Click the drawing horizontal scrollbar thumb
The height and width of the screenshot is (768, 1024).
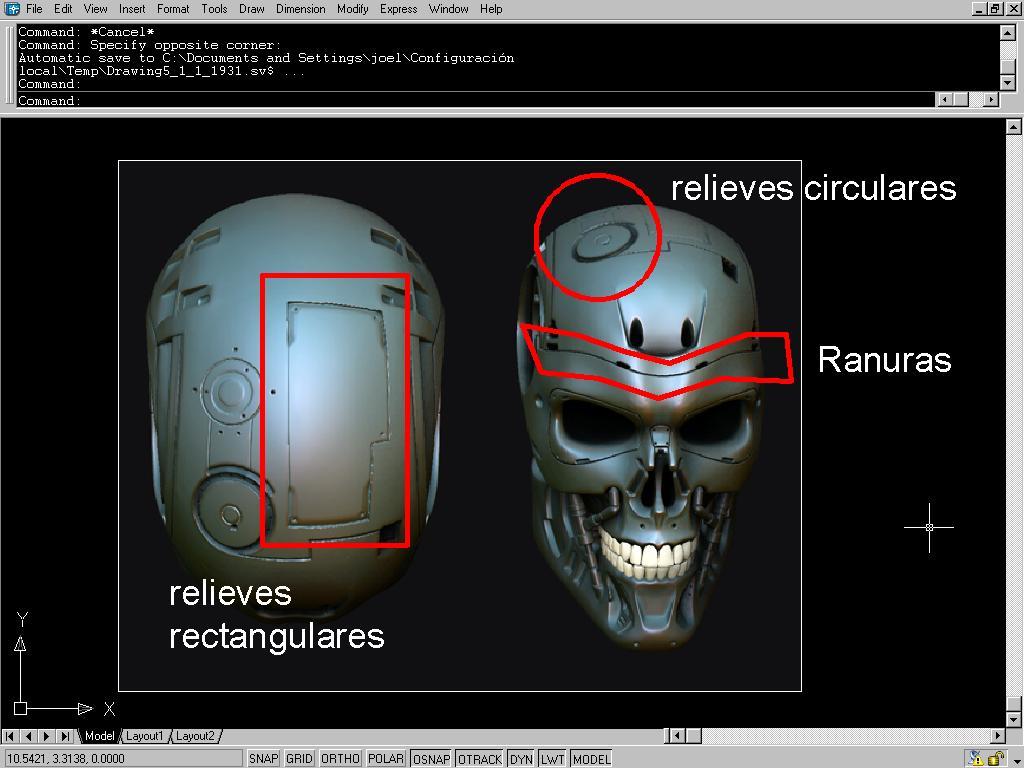click(694, 736)
